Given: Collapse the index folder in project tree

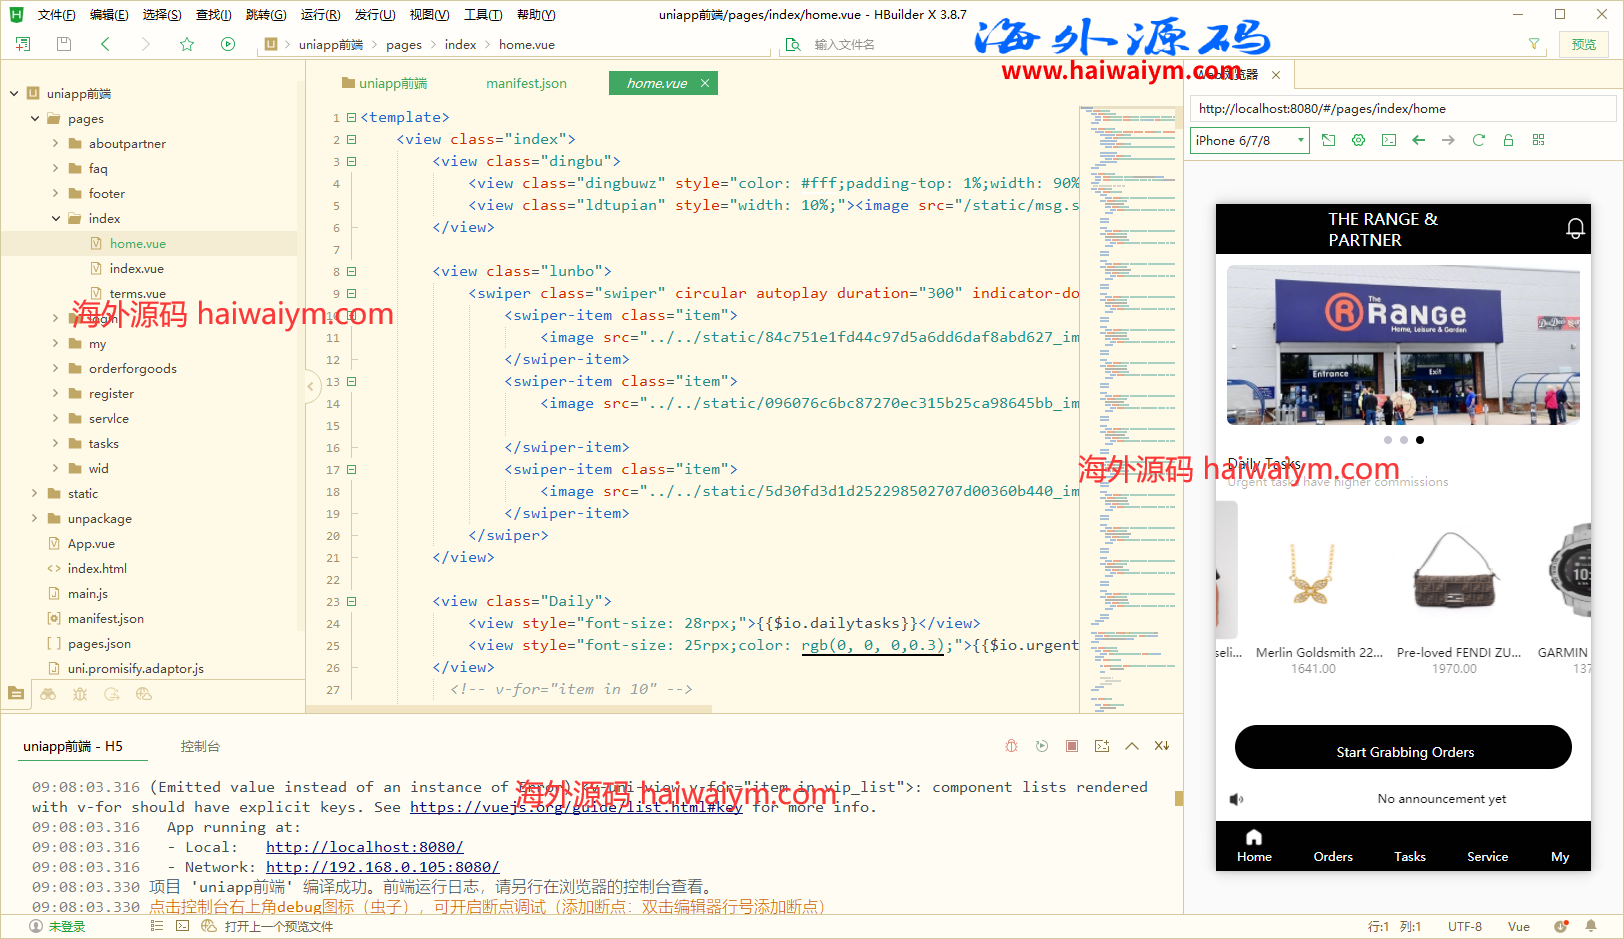Looking at the screenshot, I should click(x=56, y=218).
